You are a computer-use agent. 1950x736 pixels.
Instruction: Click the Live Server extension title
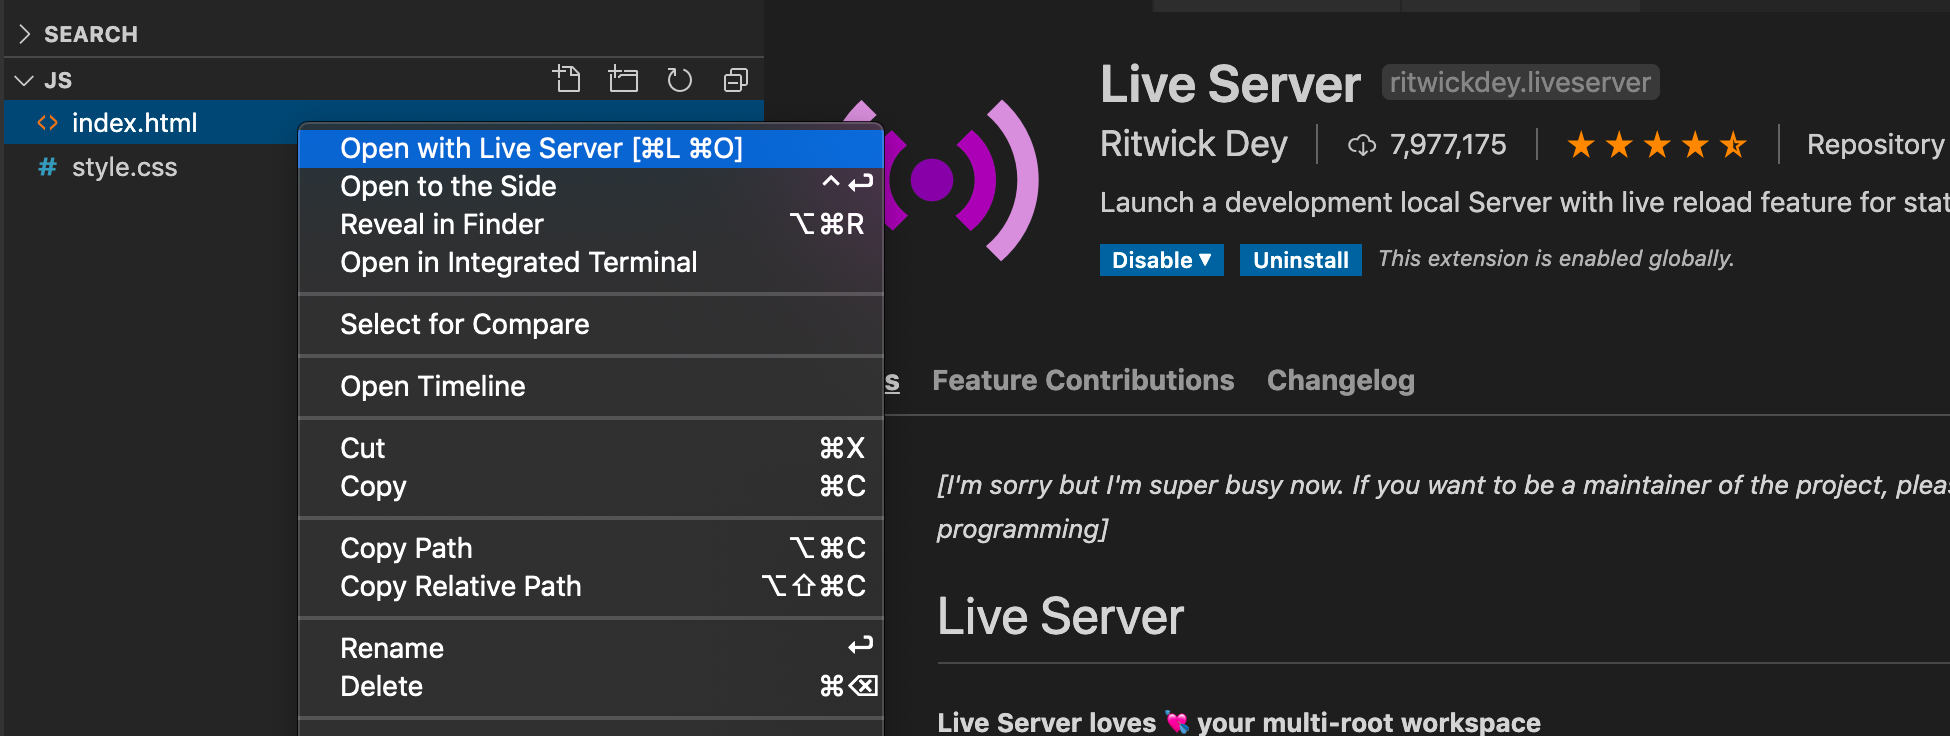(x=1230, y=84)
